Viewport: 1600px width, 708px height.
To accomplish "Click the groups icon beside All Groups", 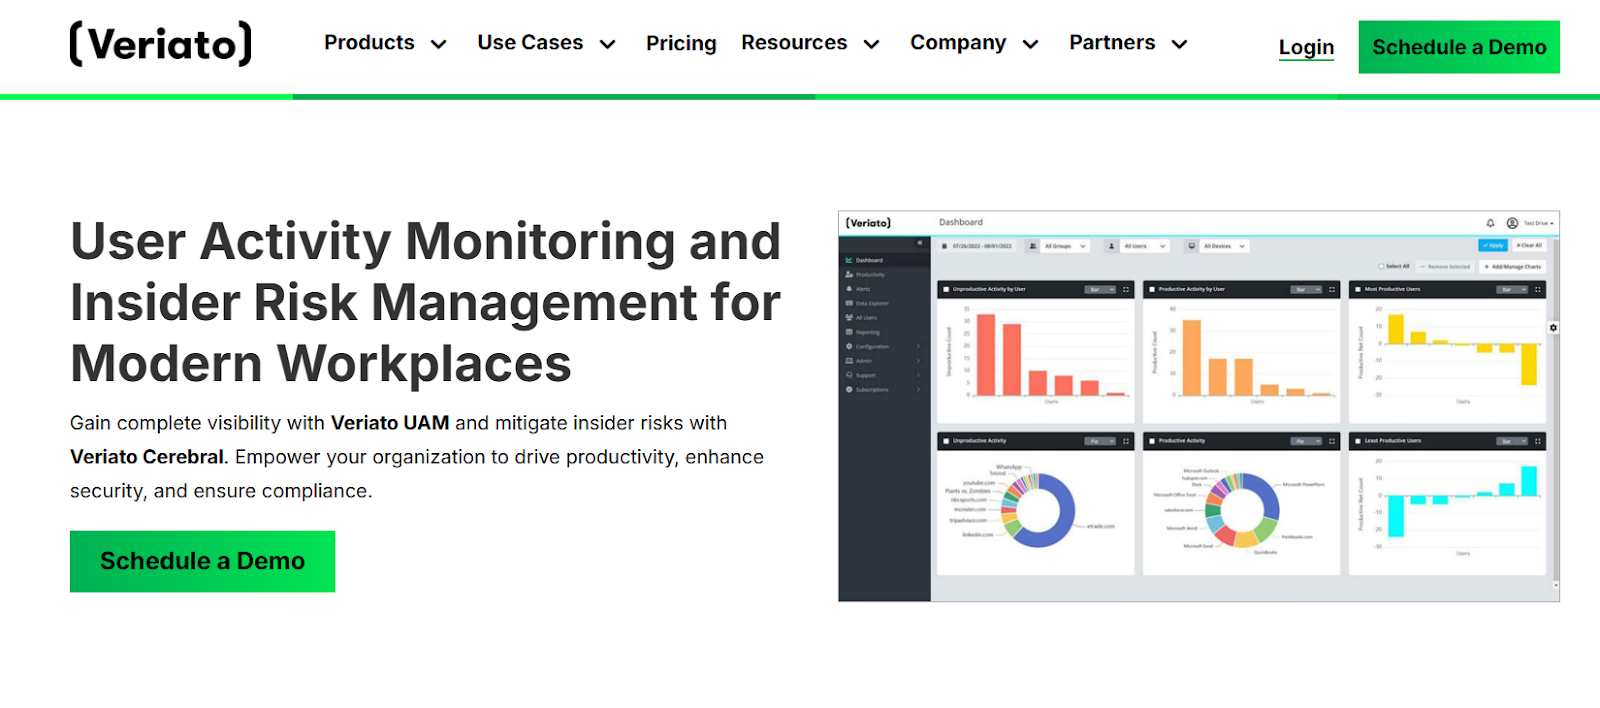I will [x=1033, y=246].
